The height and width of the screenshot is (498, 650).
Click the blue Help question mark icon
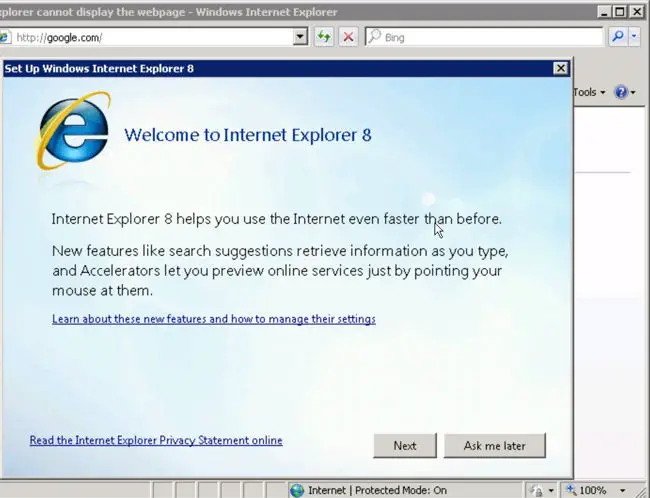tap(621, 92)
